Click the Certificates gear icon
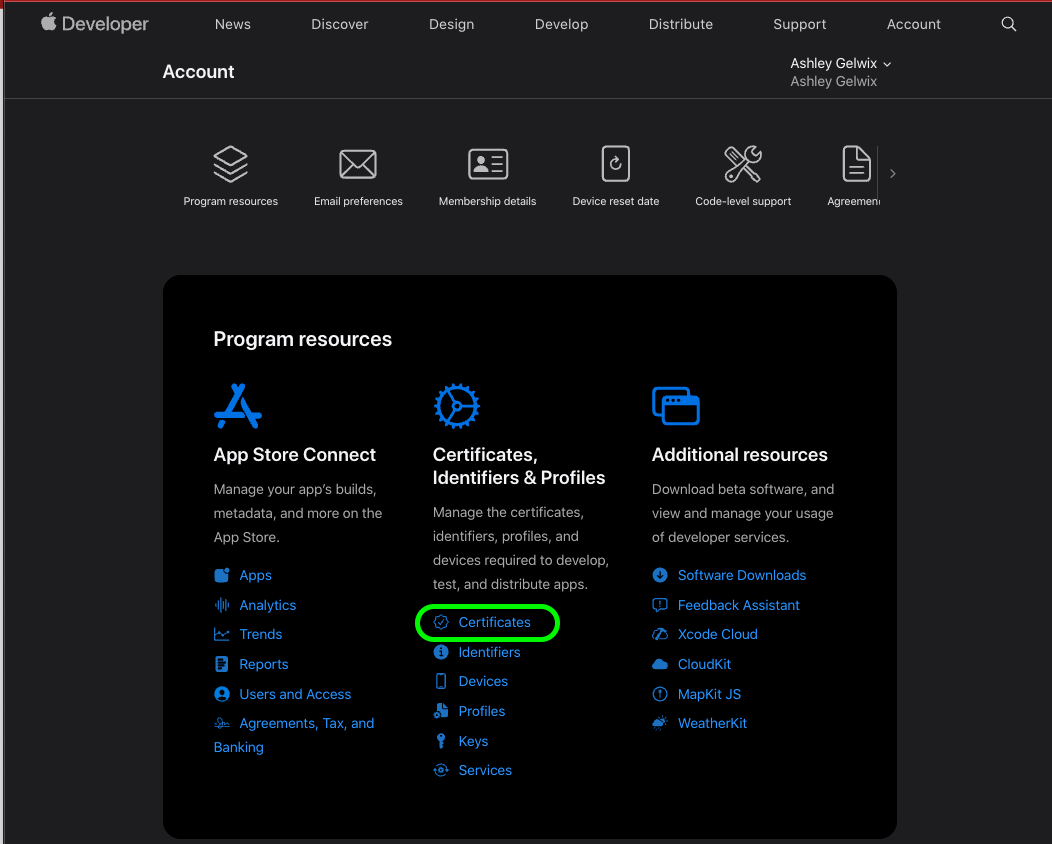The width and height of the screenshot is (1052, 844). coord(457,406)
